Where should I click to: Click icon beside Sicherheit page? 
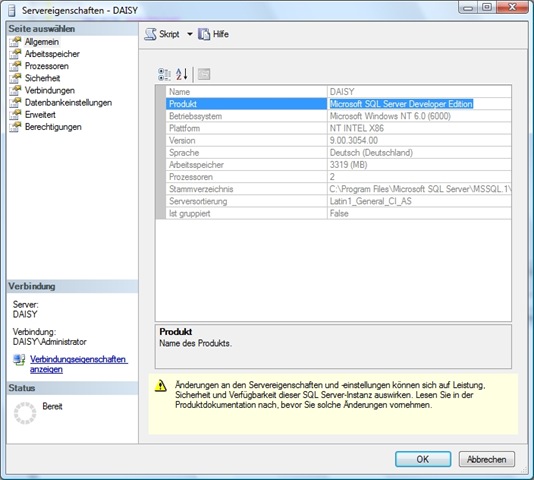coord(15,78)
